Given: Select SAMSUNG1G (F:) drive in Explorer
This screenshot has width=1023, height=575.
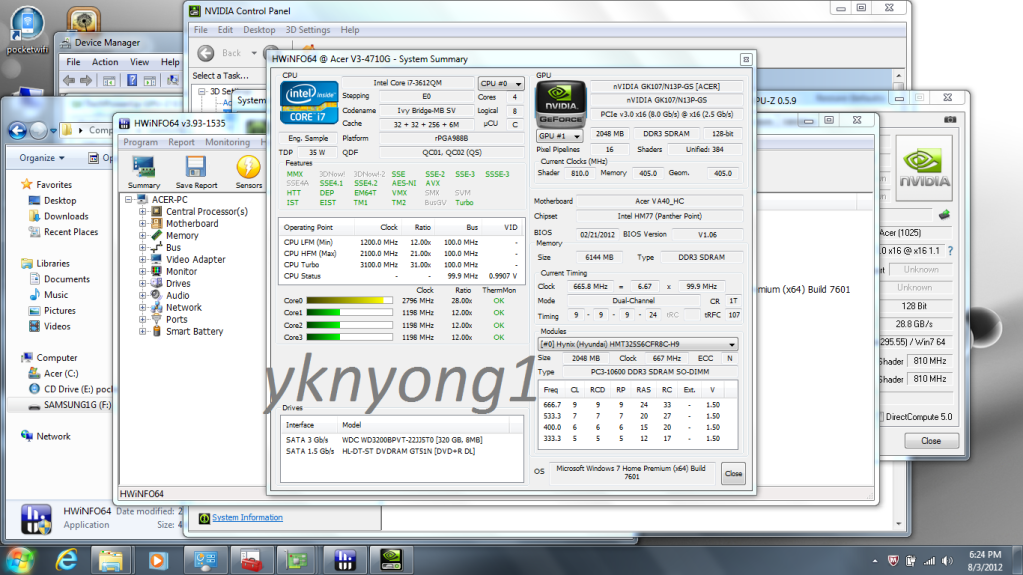Looking at the screenshot, I should [77, 405].
